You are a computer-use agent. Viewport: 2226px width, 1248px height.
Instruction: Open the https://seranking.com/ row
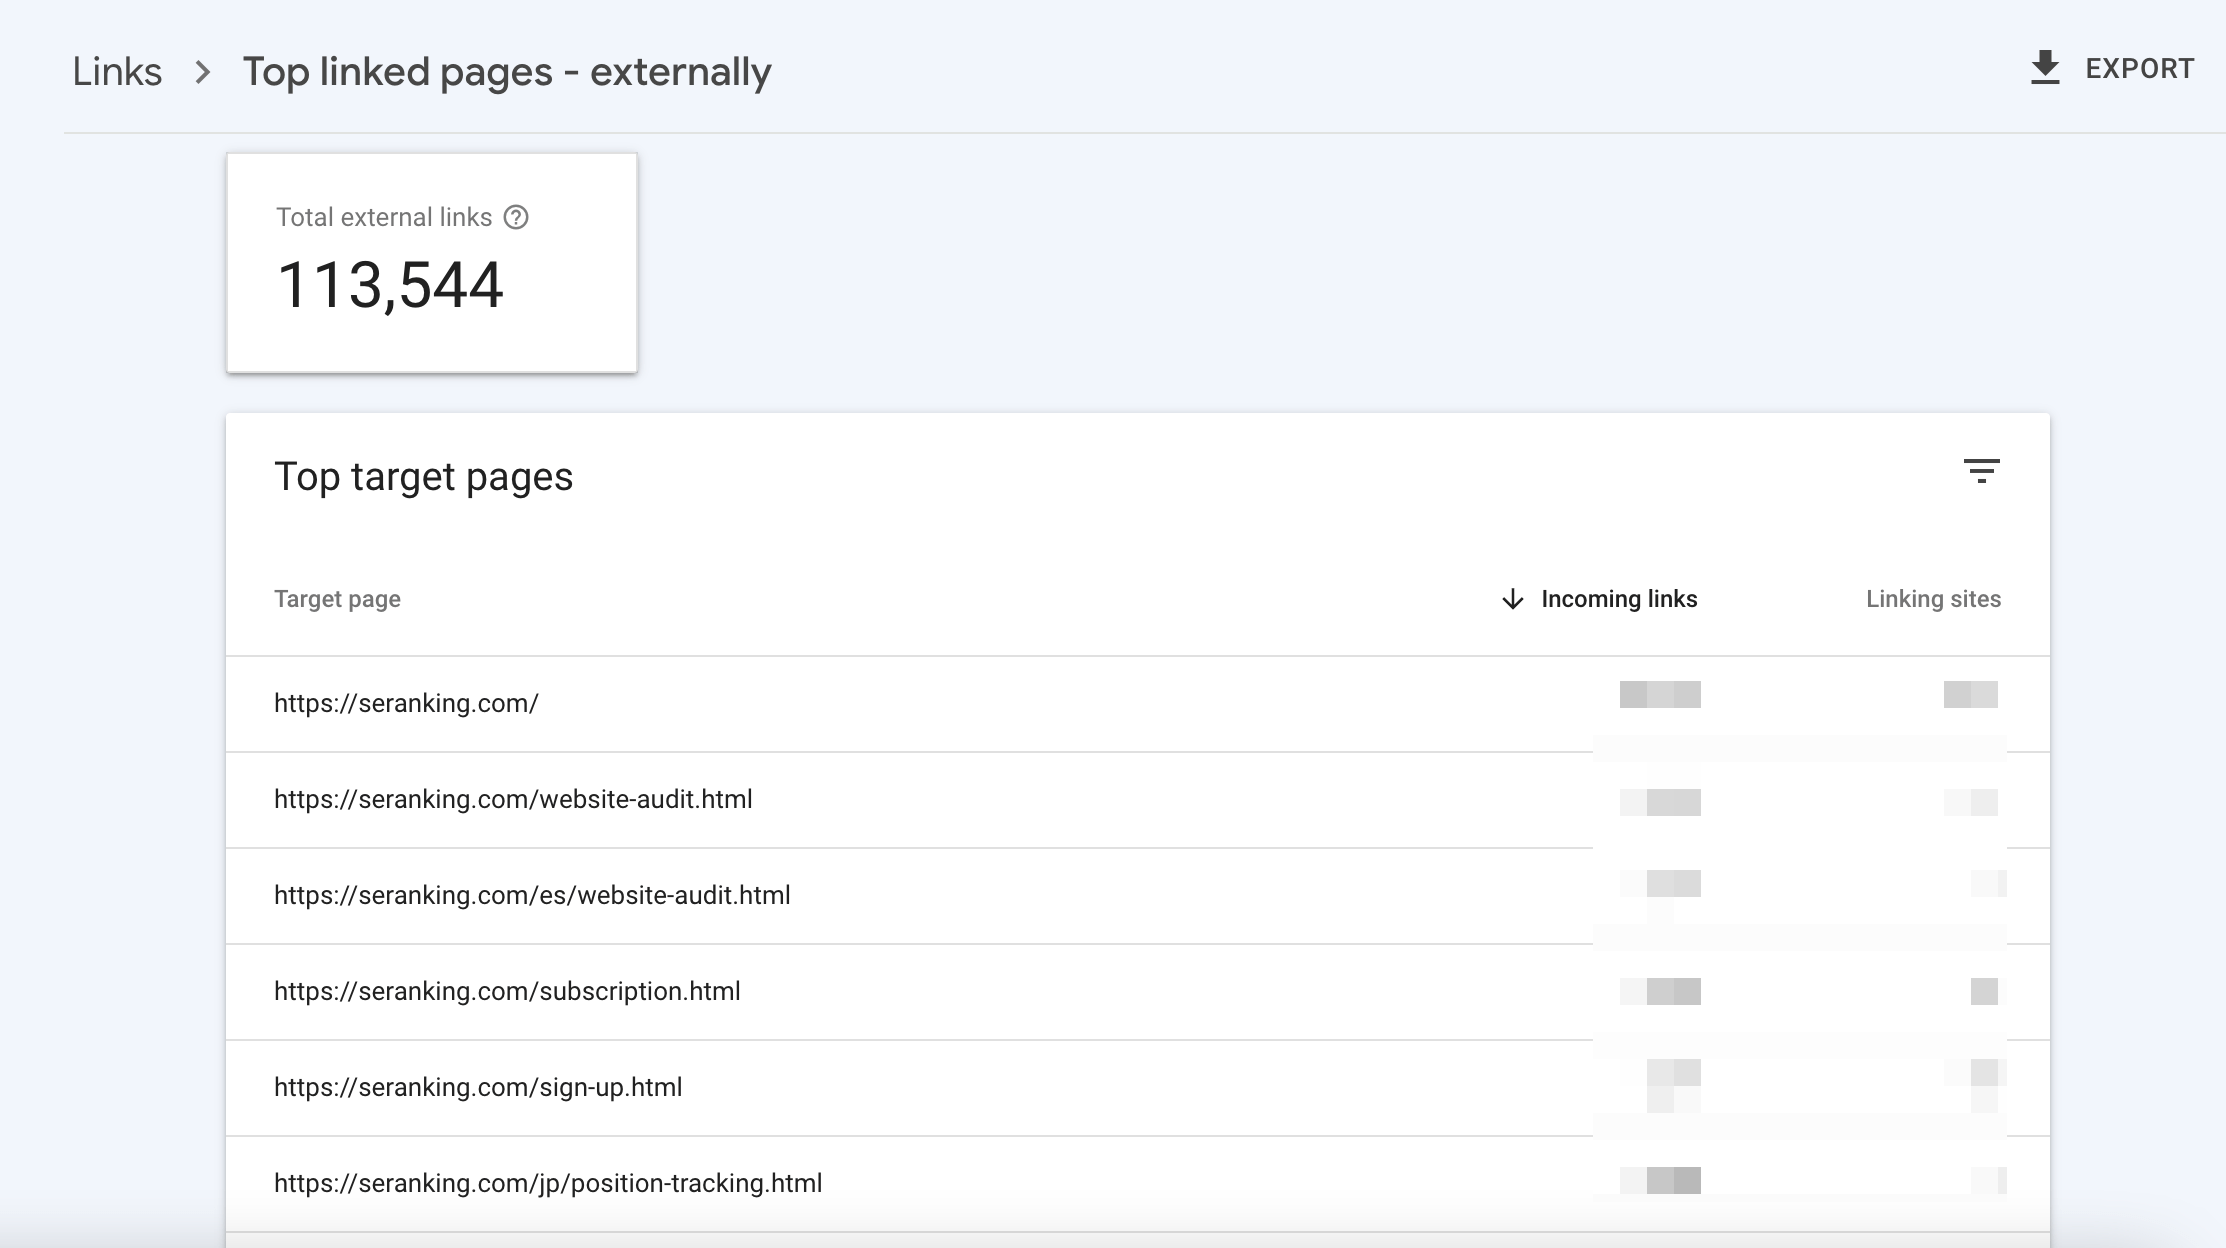coord(1138,704)
